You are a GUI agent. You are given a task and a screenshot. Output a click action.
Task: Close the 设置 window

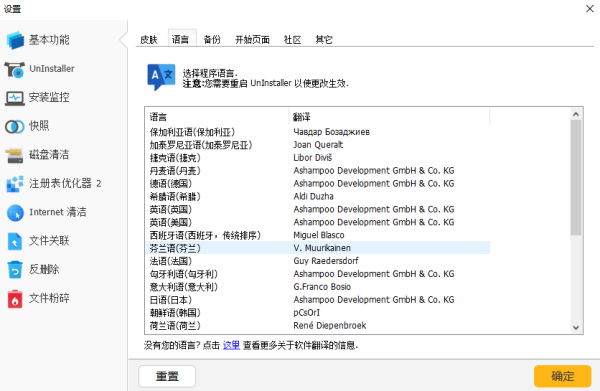(590, 8)
